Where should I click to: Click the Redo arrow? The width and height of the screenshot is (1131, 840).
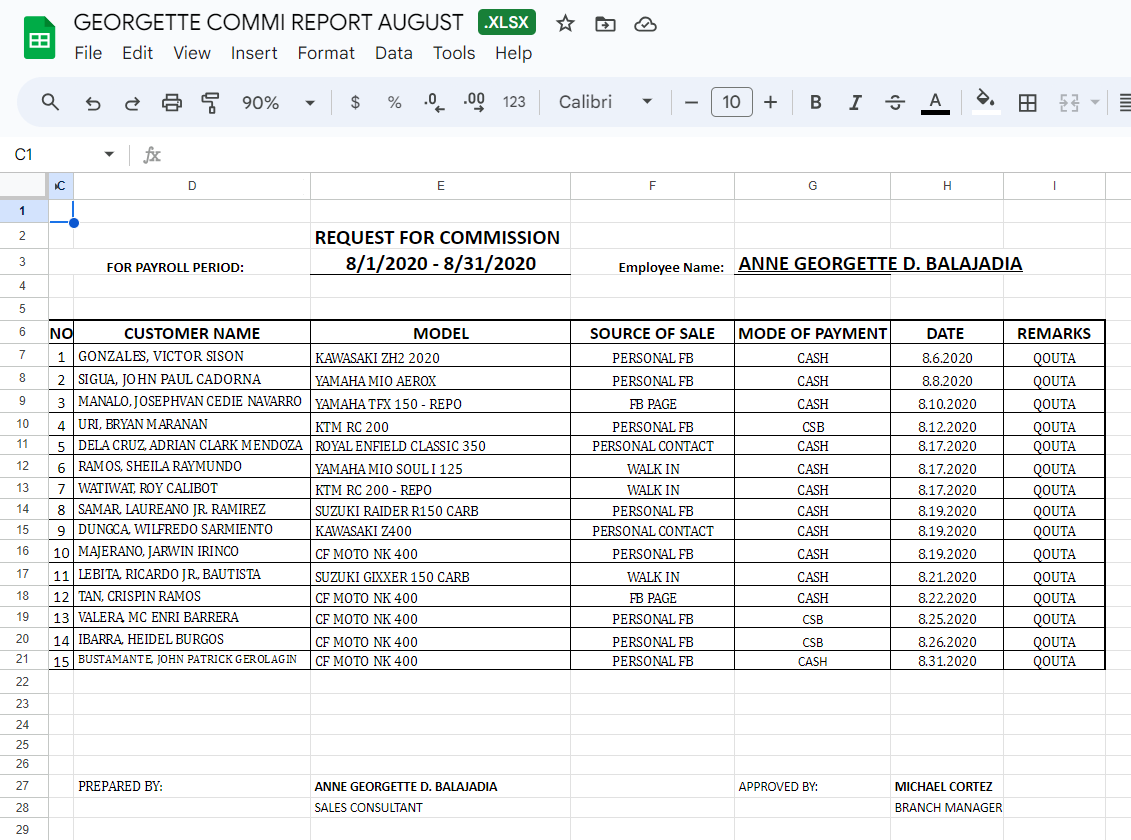tap(132, 102)
